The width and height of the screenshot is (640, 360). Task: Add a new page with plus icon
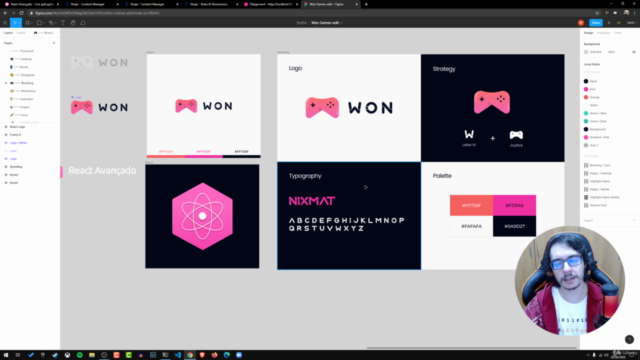[x=53, y=43]
